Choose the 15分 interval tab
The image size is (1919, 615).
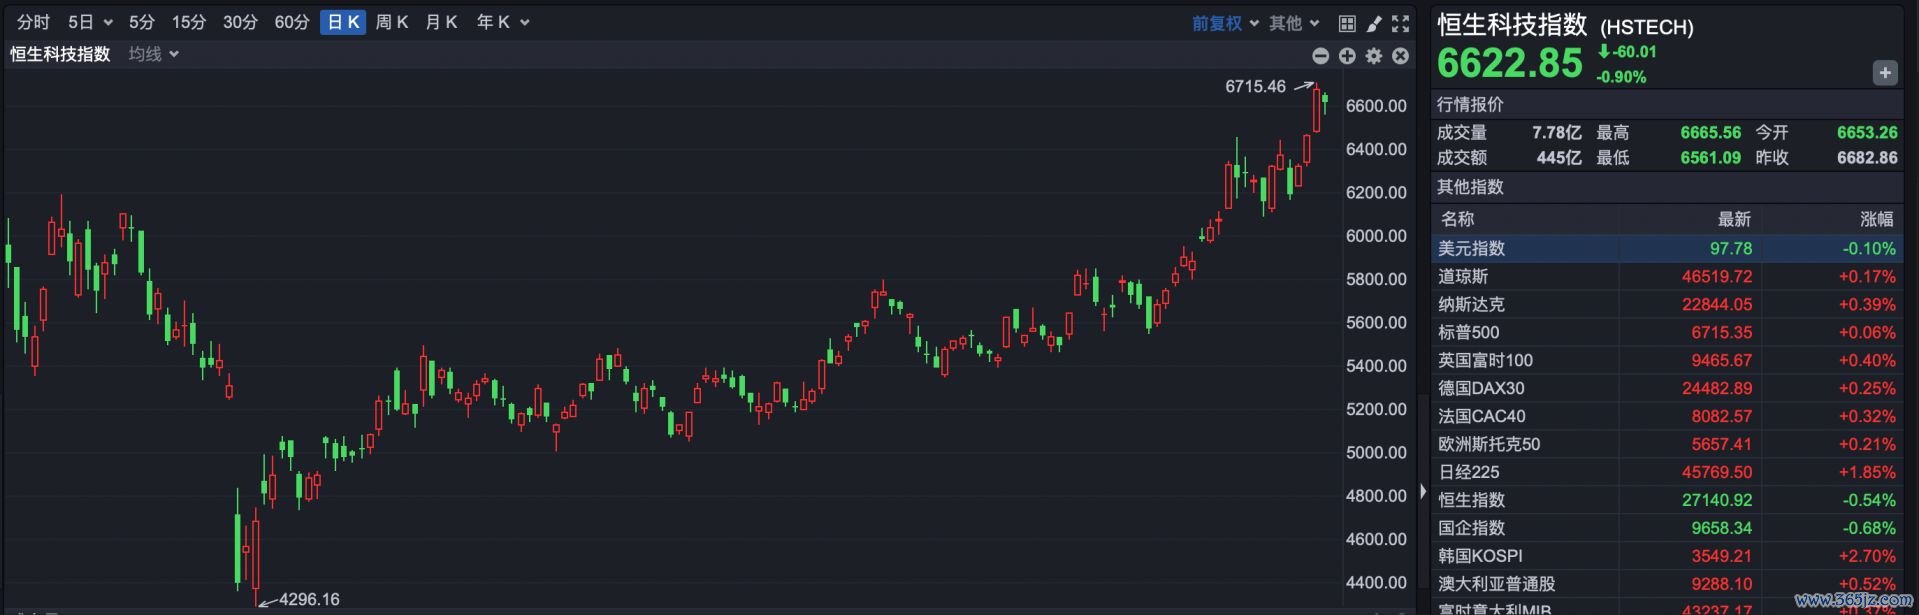(x=188, y=22)
